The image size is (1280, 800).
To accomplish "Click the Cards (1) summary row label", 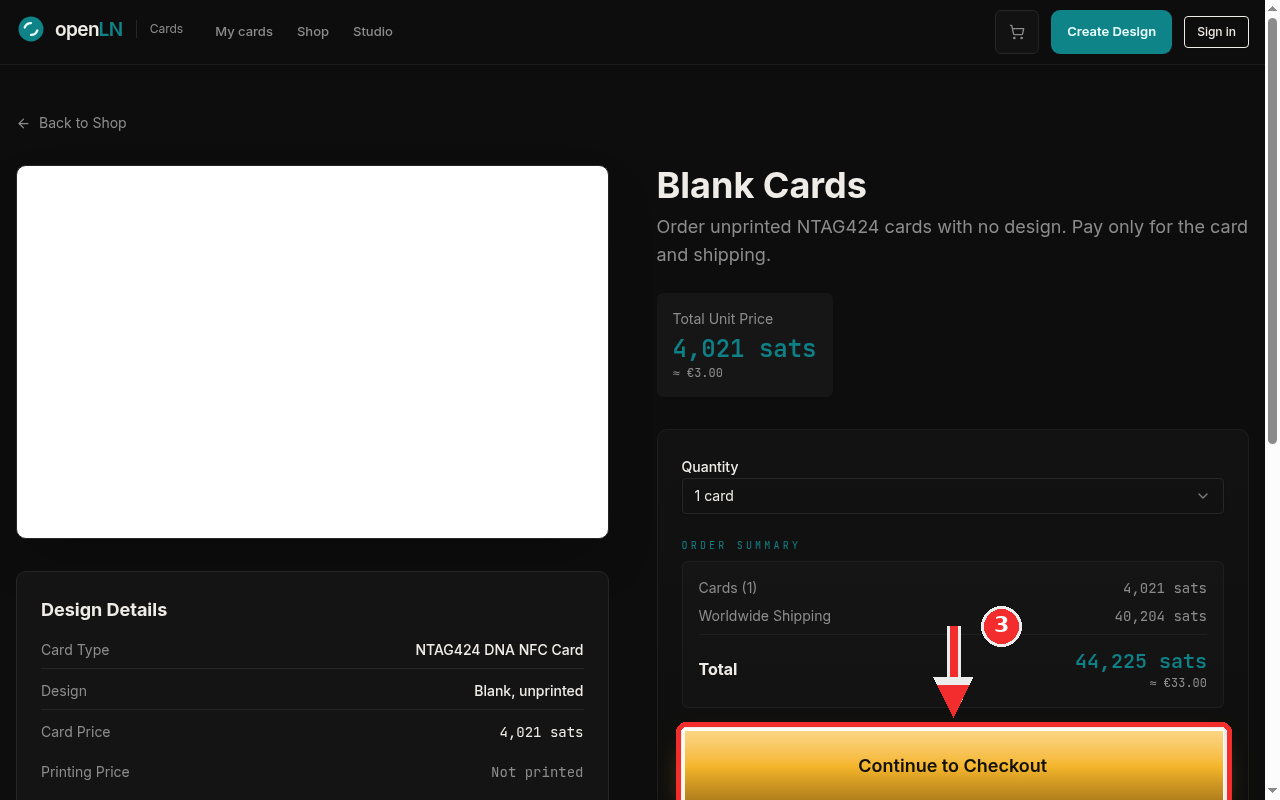I will pyautogui.click(x=728, y=588).
